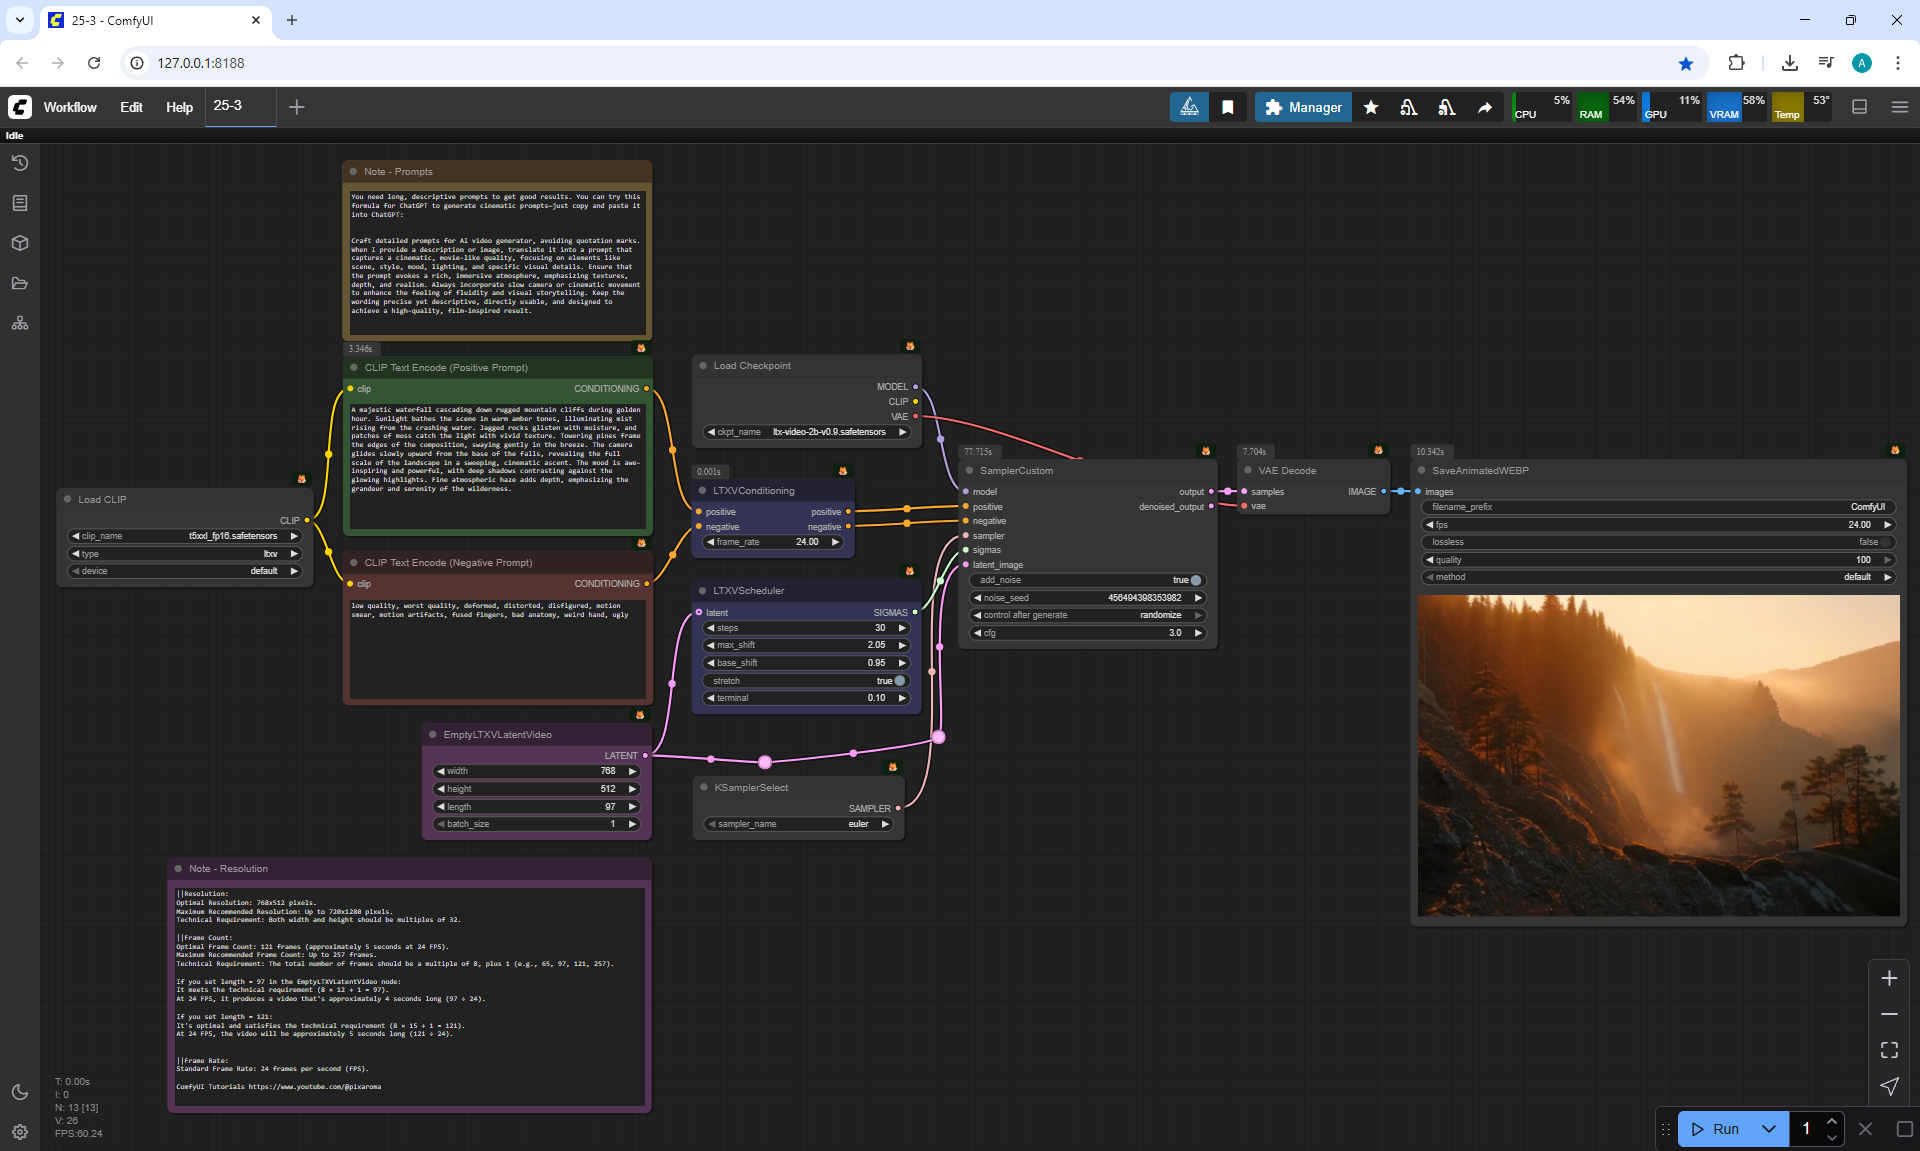Screen dimensions: 1920x1151
Task: Toggle add_noise switch in SamplerCustom
Action: click(1195, 580)
